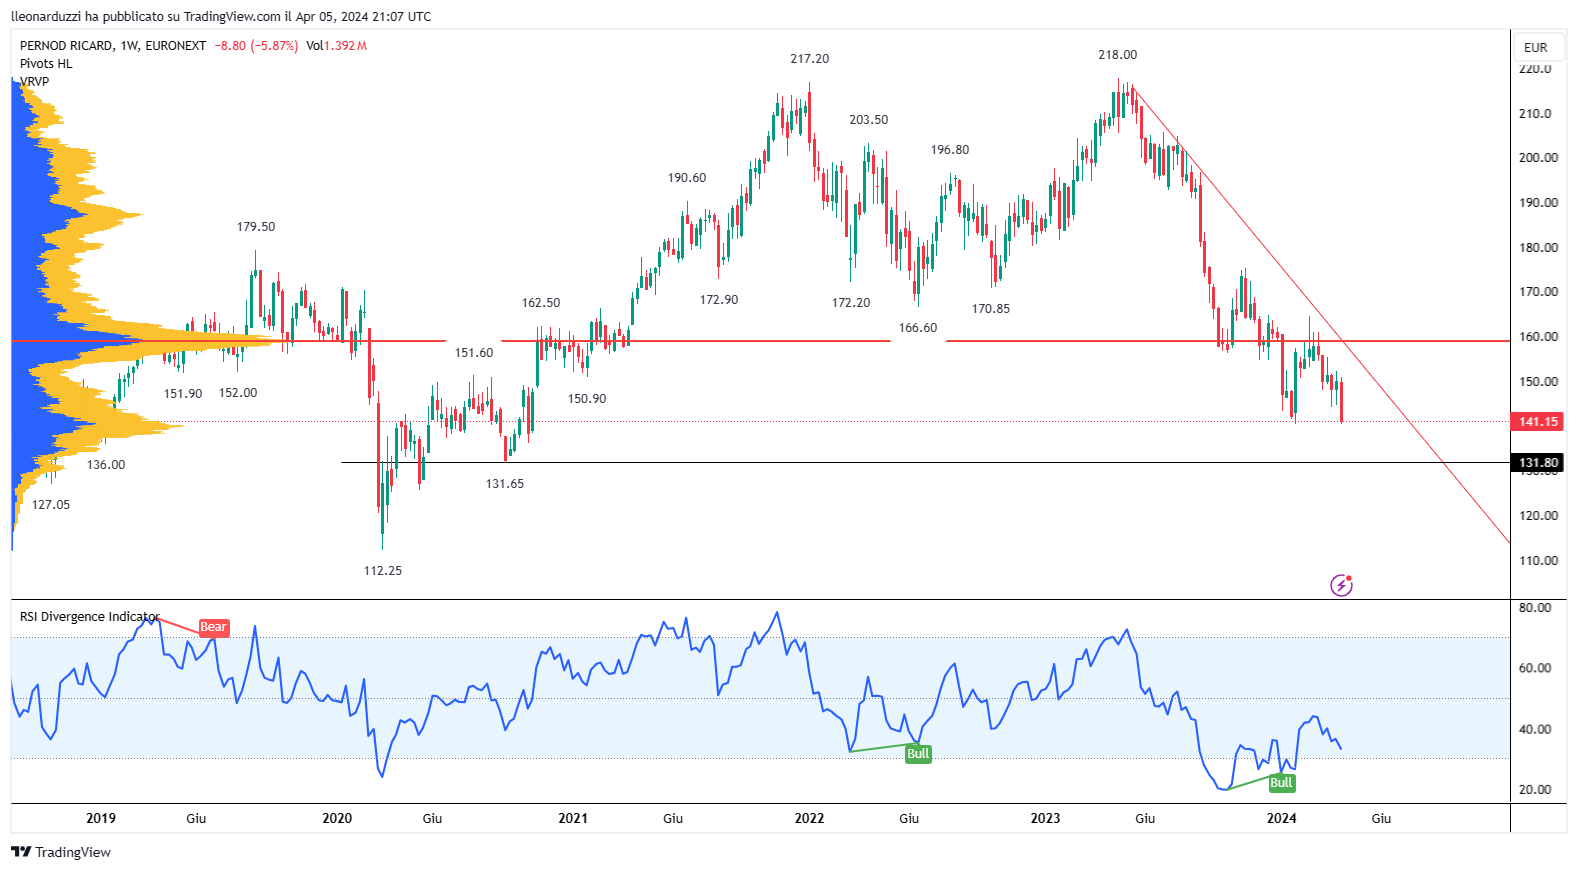Click the 190.60 pivot label
Screen dimensions: 1578x870
pos(686,178)
